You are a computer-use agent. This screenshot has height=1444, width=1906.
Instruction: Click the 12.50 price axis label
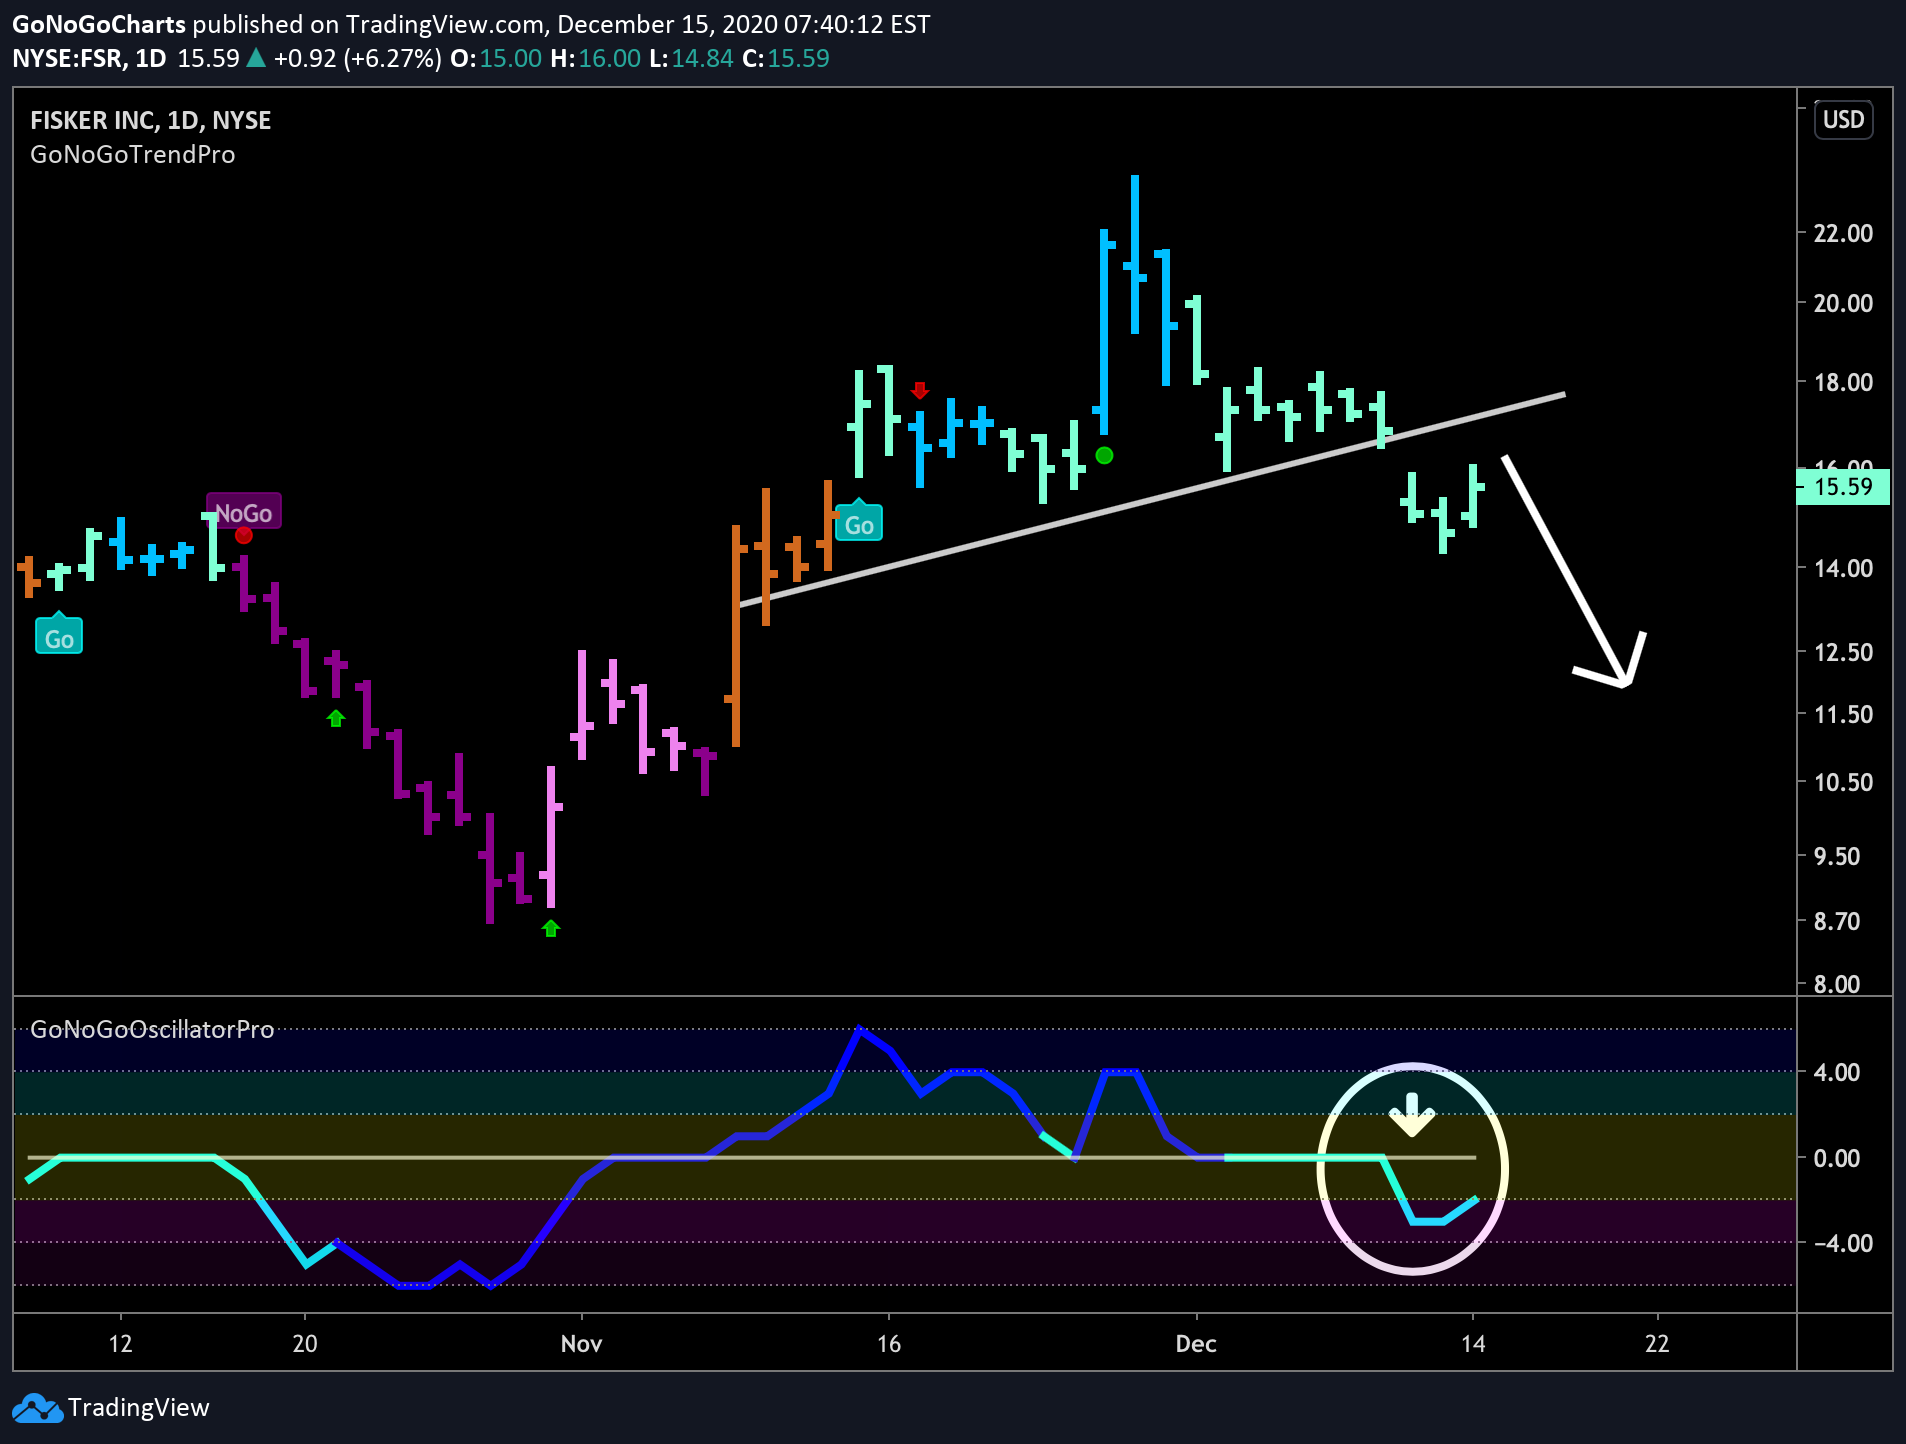pos(1843,652)
